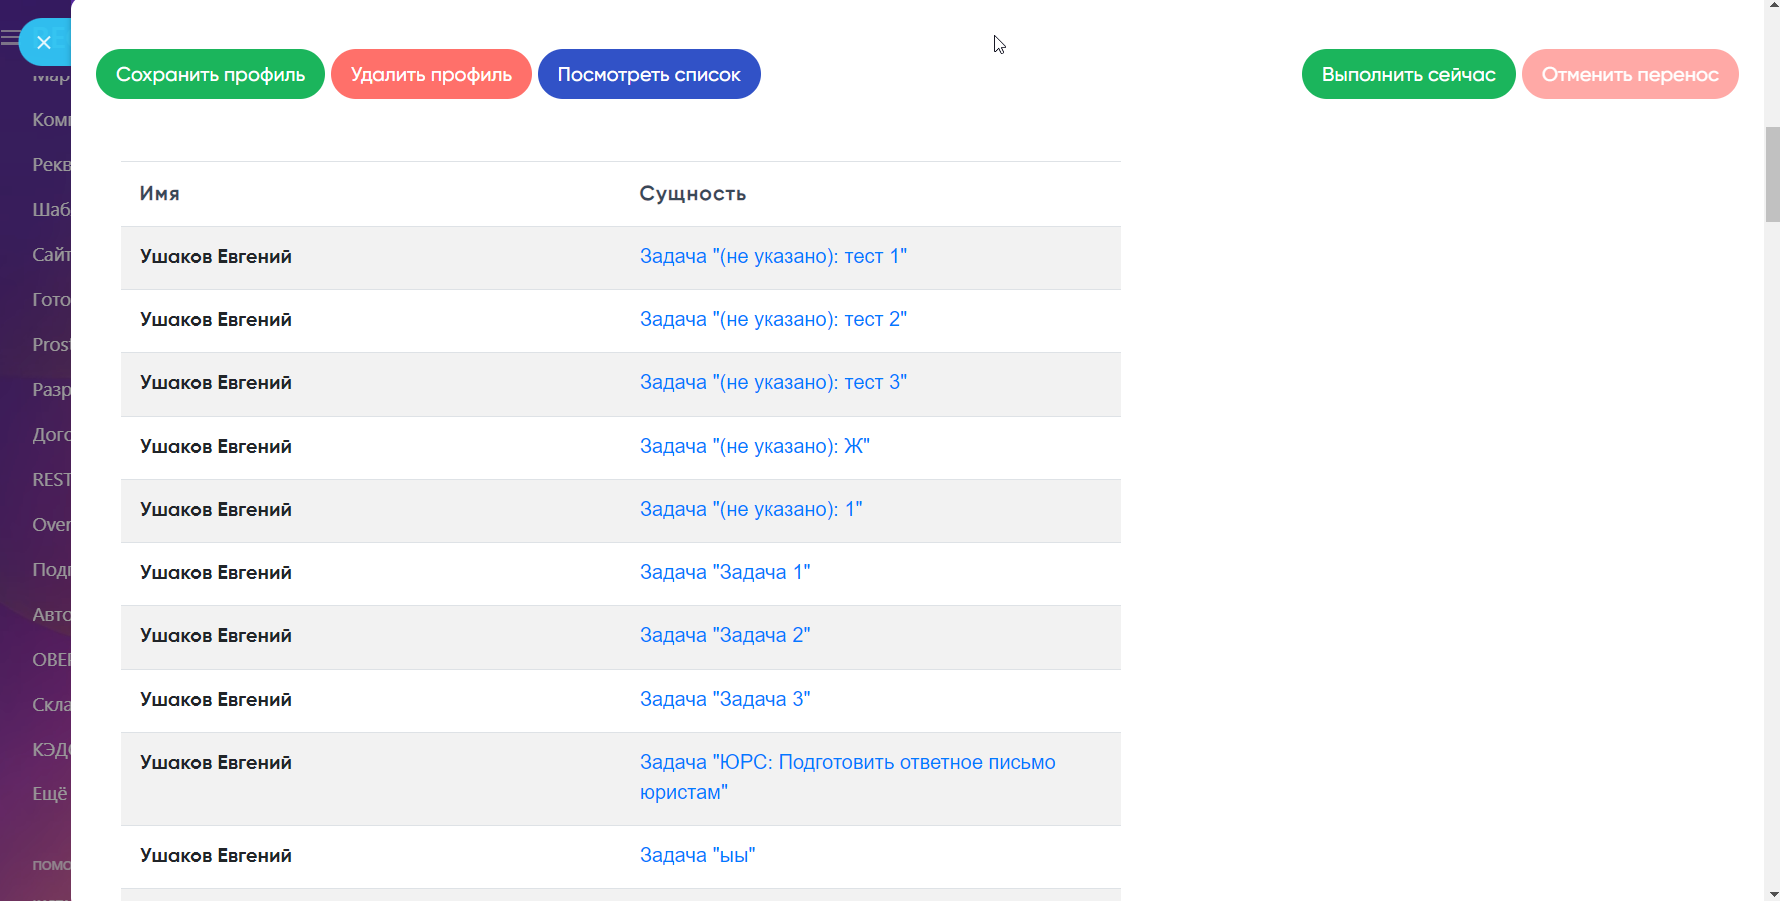Open Посмотреть список
This screenshot has height=901, width=1780.
649,74
